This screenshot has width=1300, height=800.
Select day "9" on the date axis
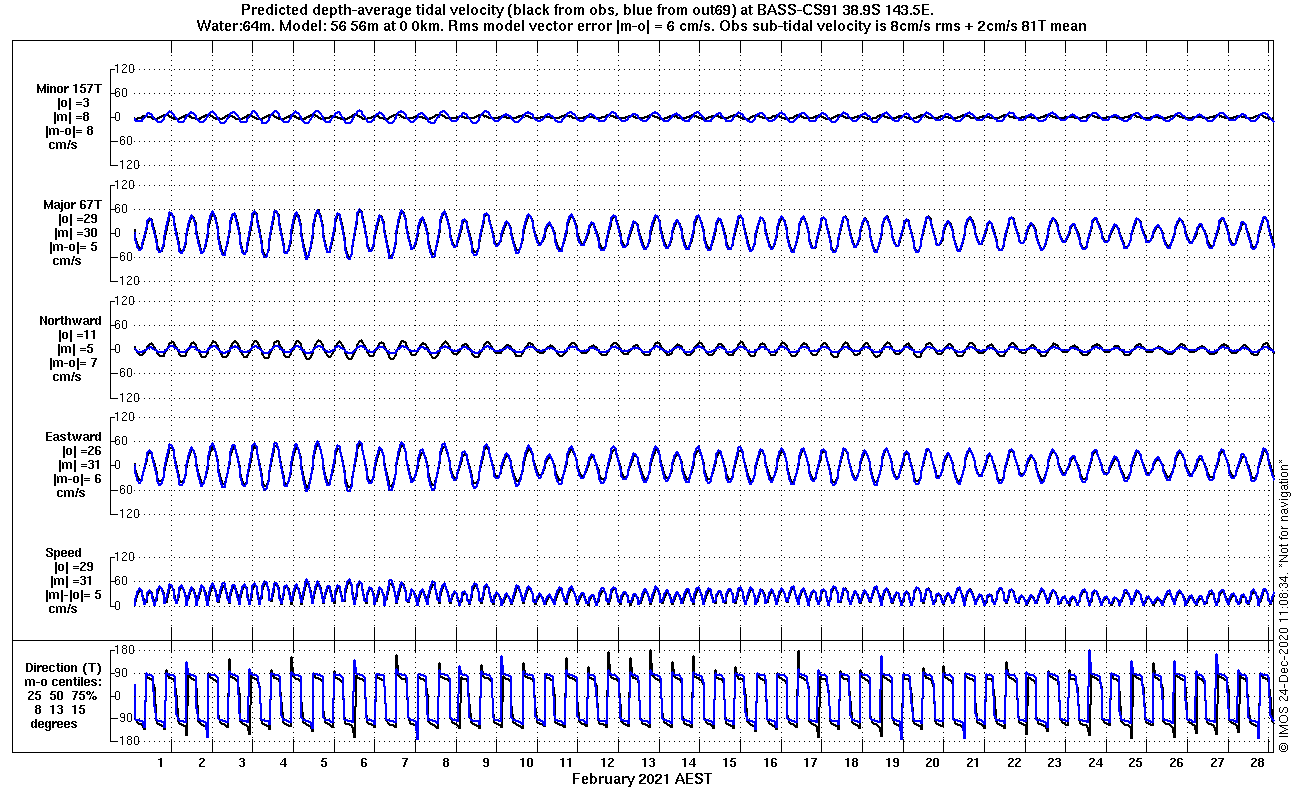pos(486,762)
